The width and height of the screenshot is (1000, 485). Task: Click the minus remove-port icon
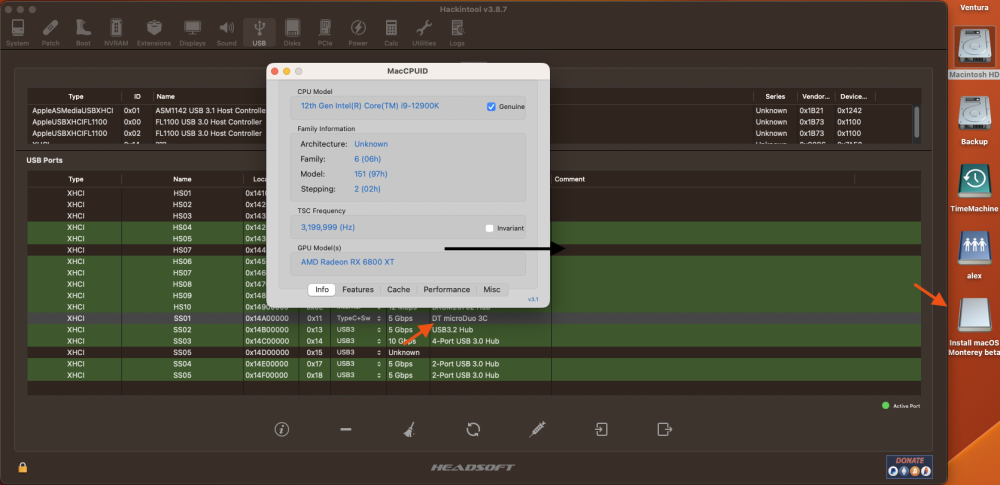pyautogui.click(x=346, y=429)
